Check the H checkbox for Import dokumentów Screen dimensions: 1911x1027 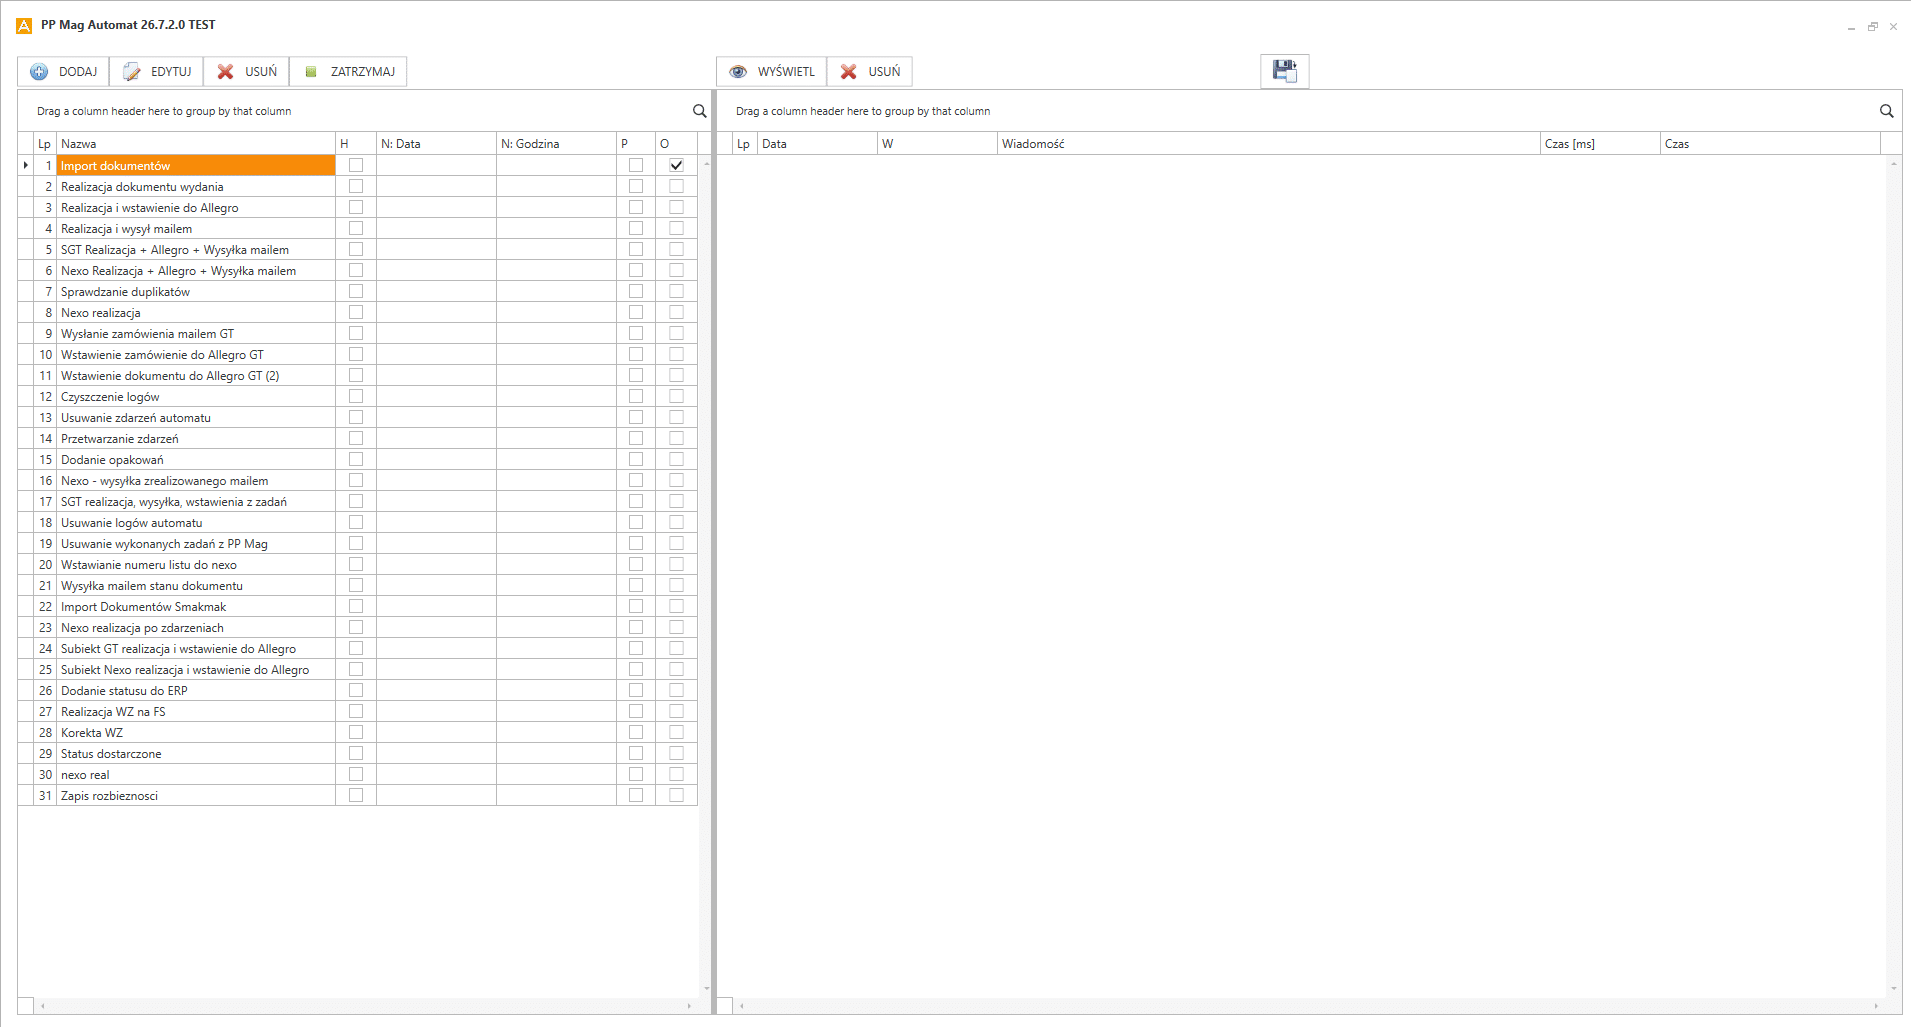pyautogui.click(x=356, y=165)
